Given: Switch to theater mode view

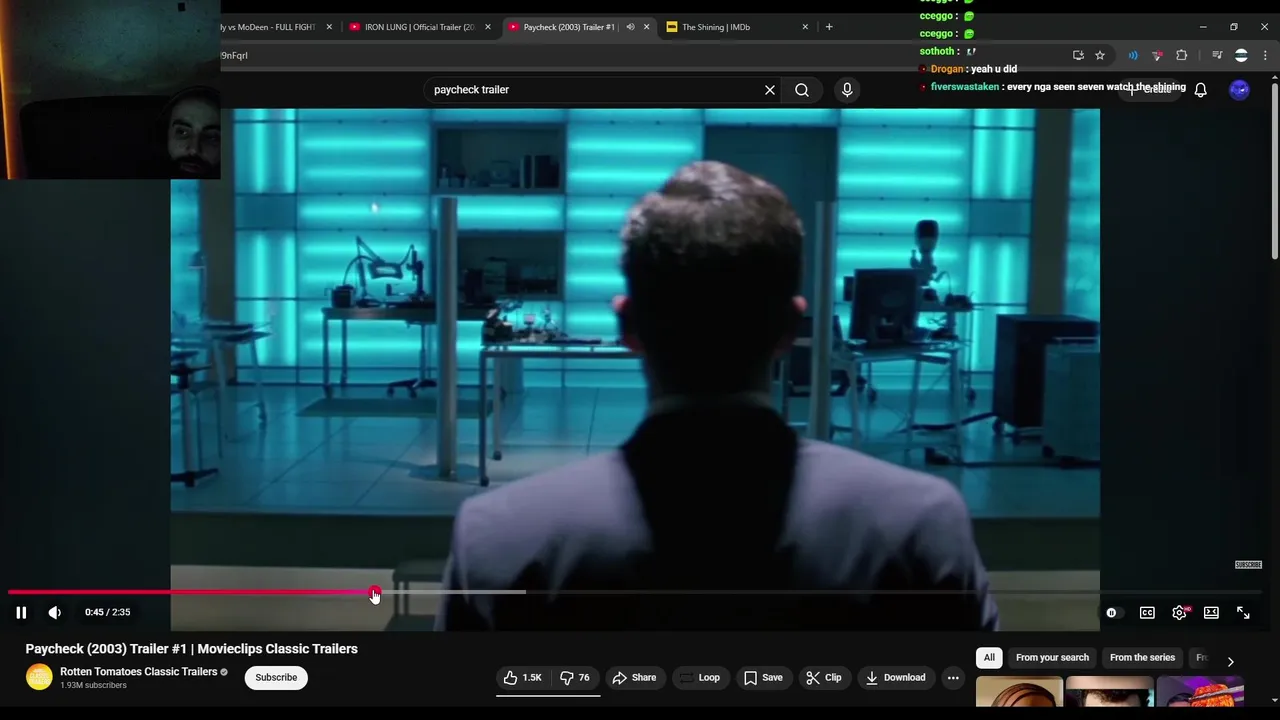Looking at the screenshot, I should [x=1211, y=613].
